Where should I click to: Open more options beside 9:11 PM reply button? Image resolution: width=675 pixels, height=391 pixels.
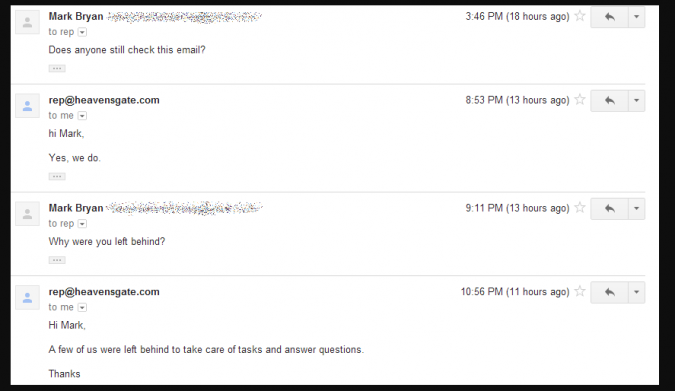[x=637, y=209]
